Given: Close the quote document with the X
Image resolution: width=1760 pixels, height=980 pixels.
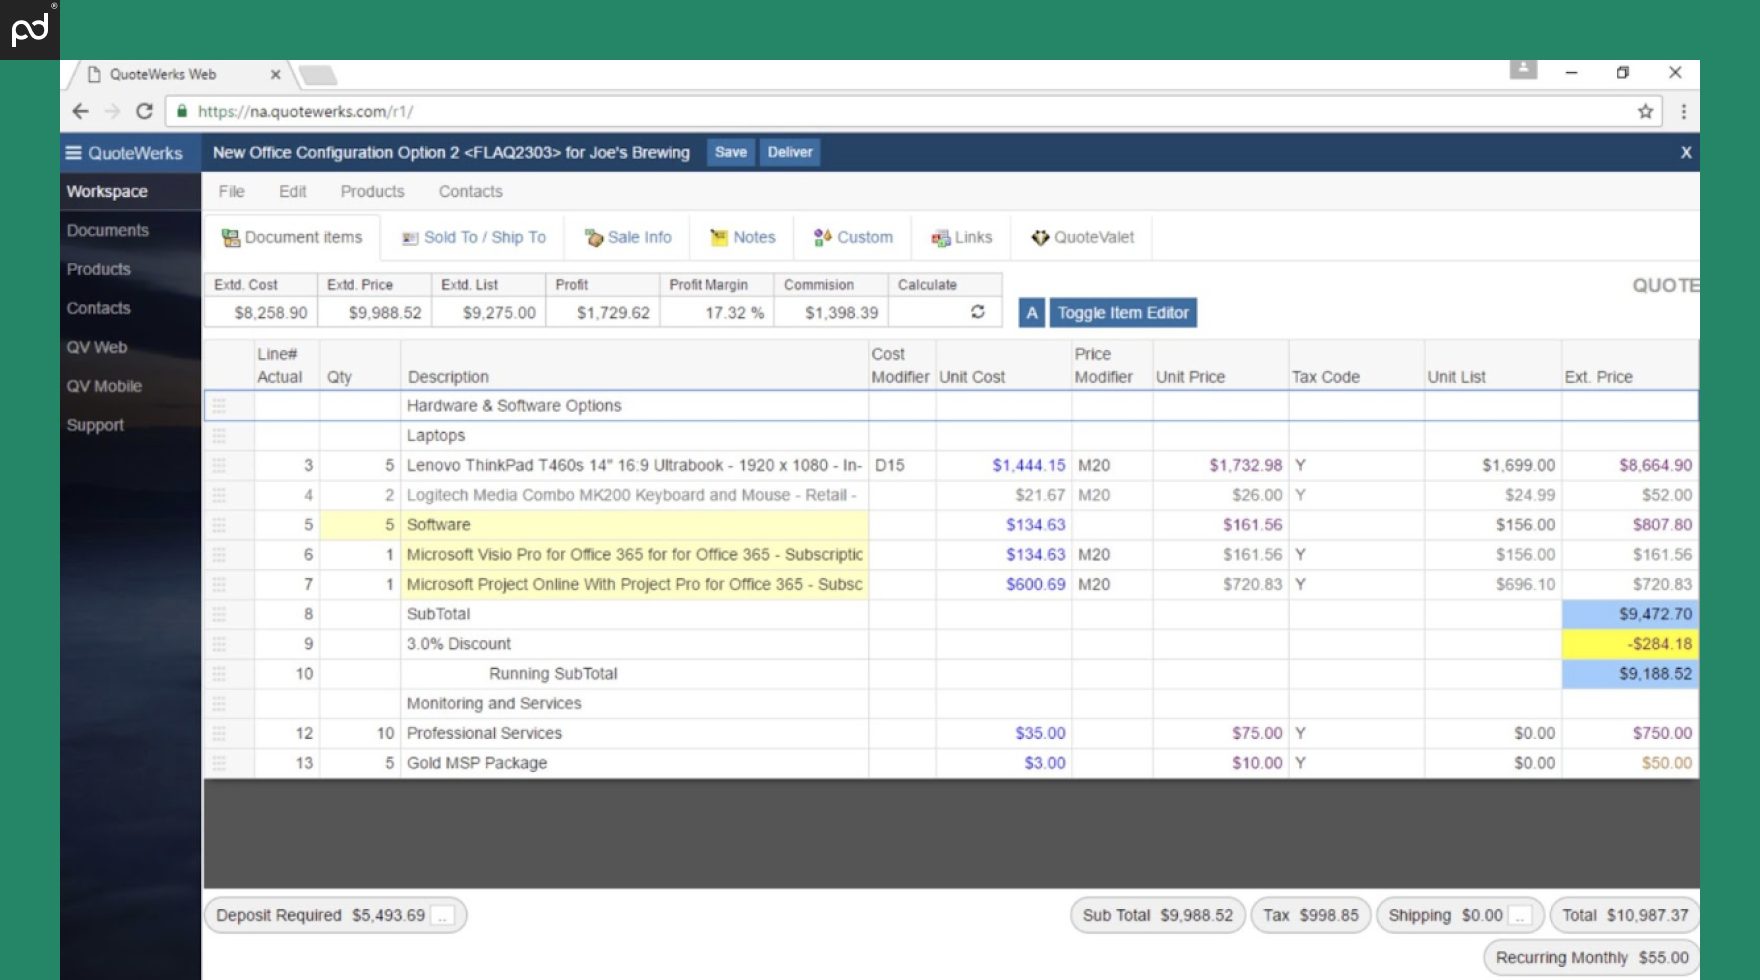Looking at the screenshot, I should click(1686, 152).
